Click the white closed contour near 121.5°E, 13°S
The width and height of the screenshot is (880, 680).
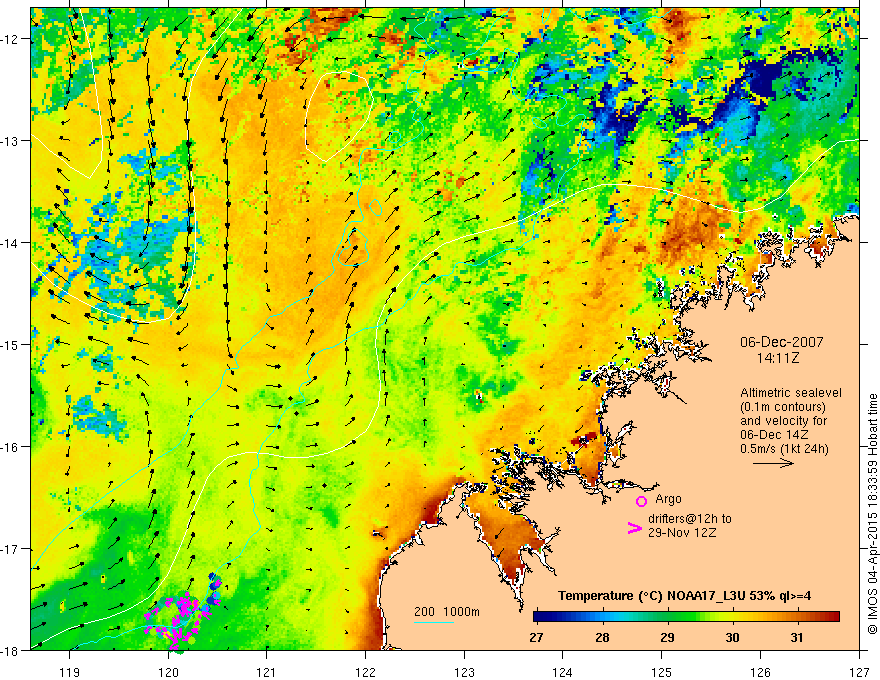tap(339, 115)
